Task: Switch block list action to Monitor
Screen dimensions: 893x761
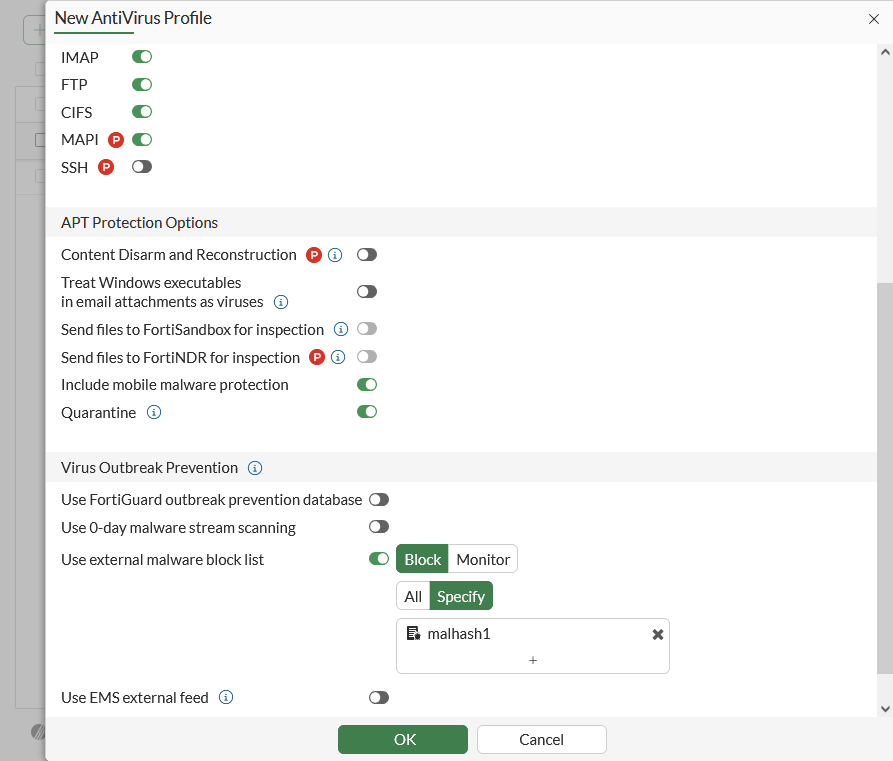Action: [x=483, y=560]
